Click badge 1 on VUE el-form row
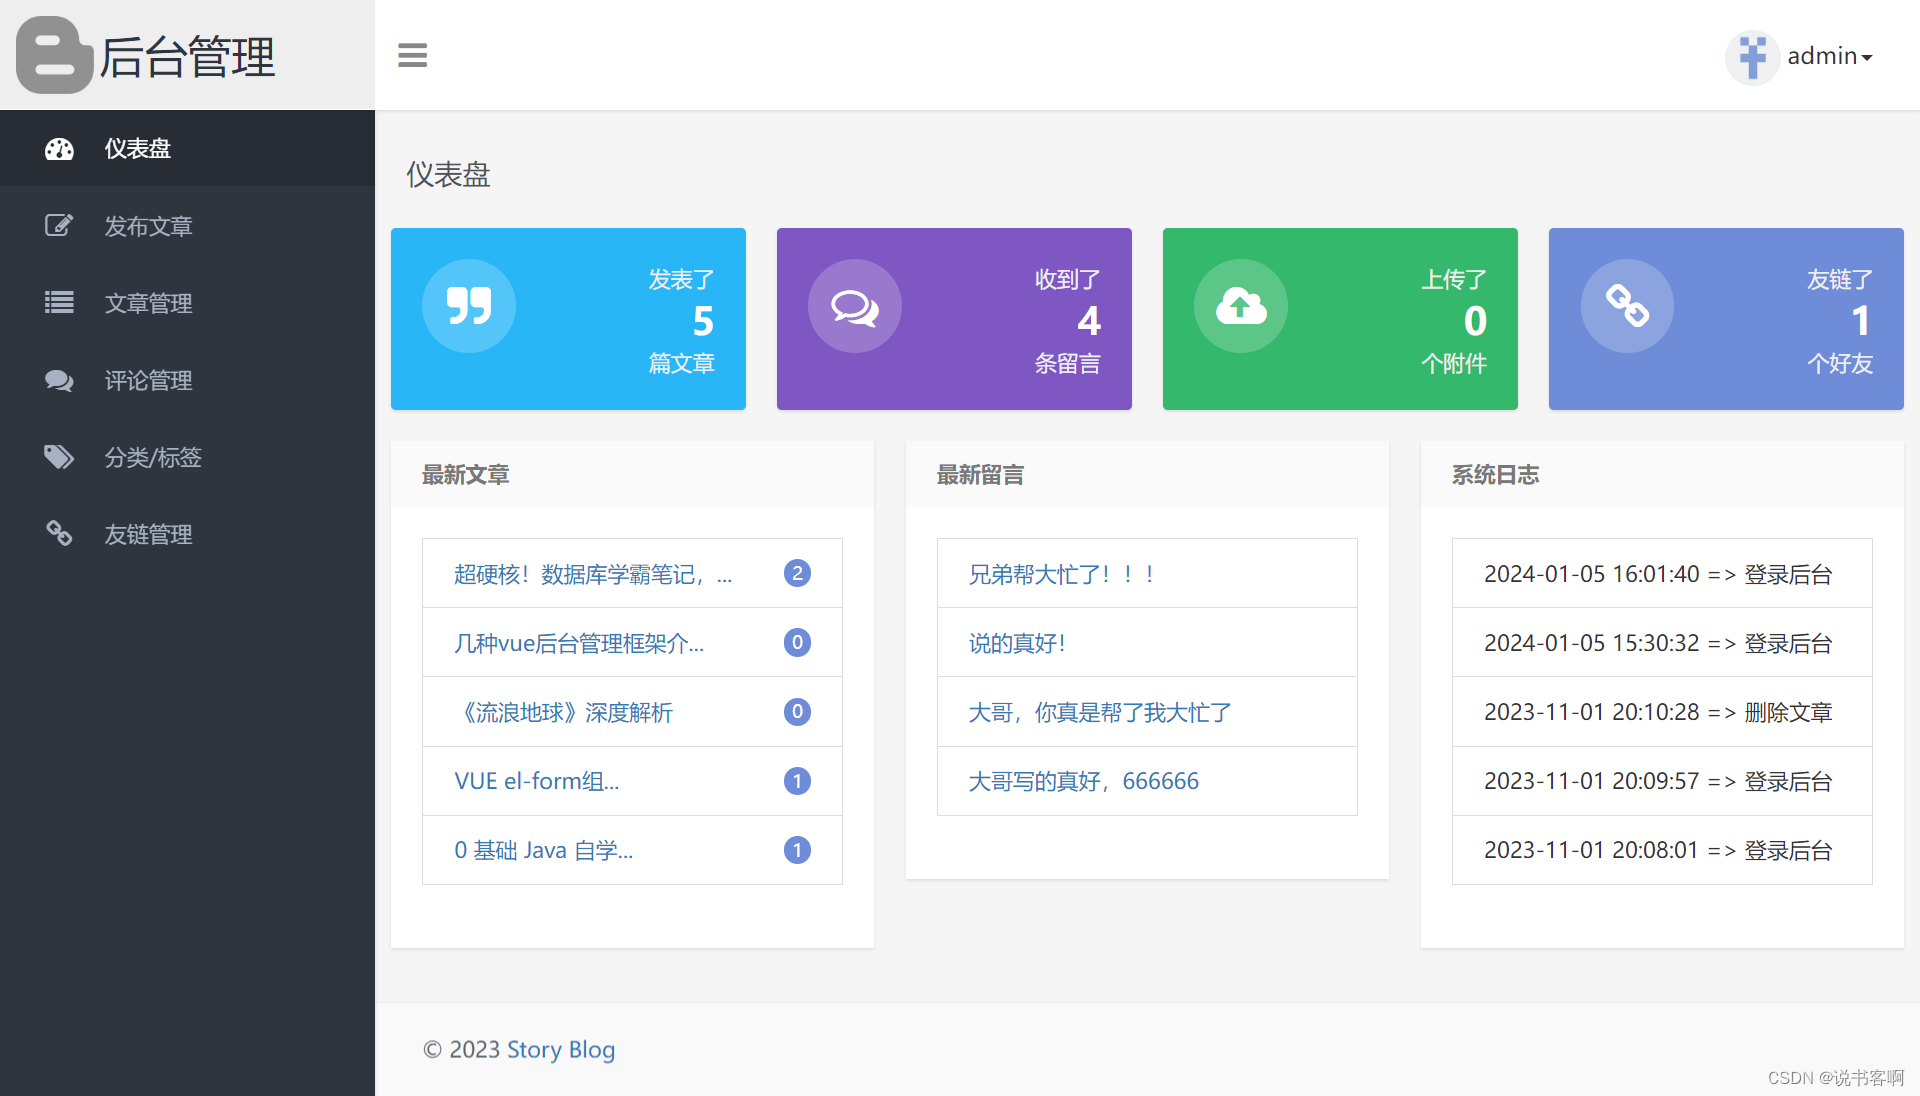This screenshot has width=1920, height=1096. [797, 781]
